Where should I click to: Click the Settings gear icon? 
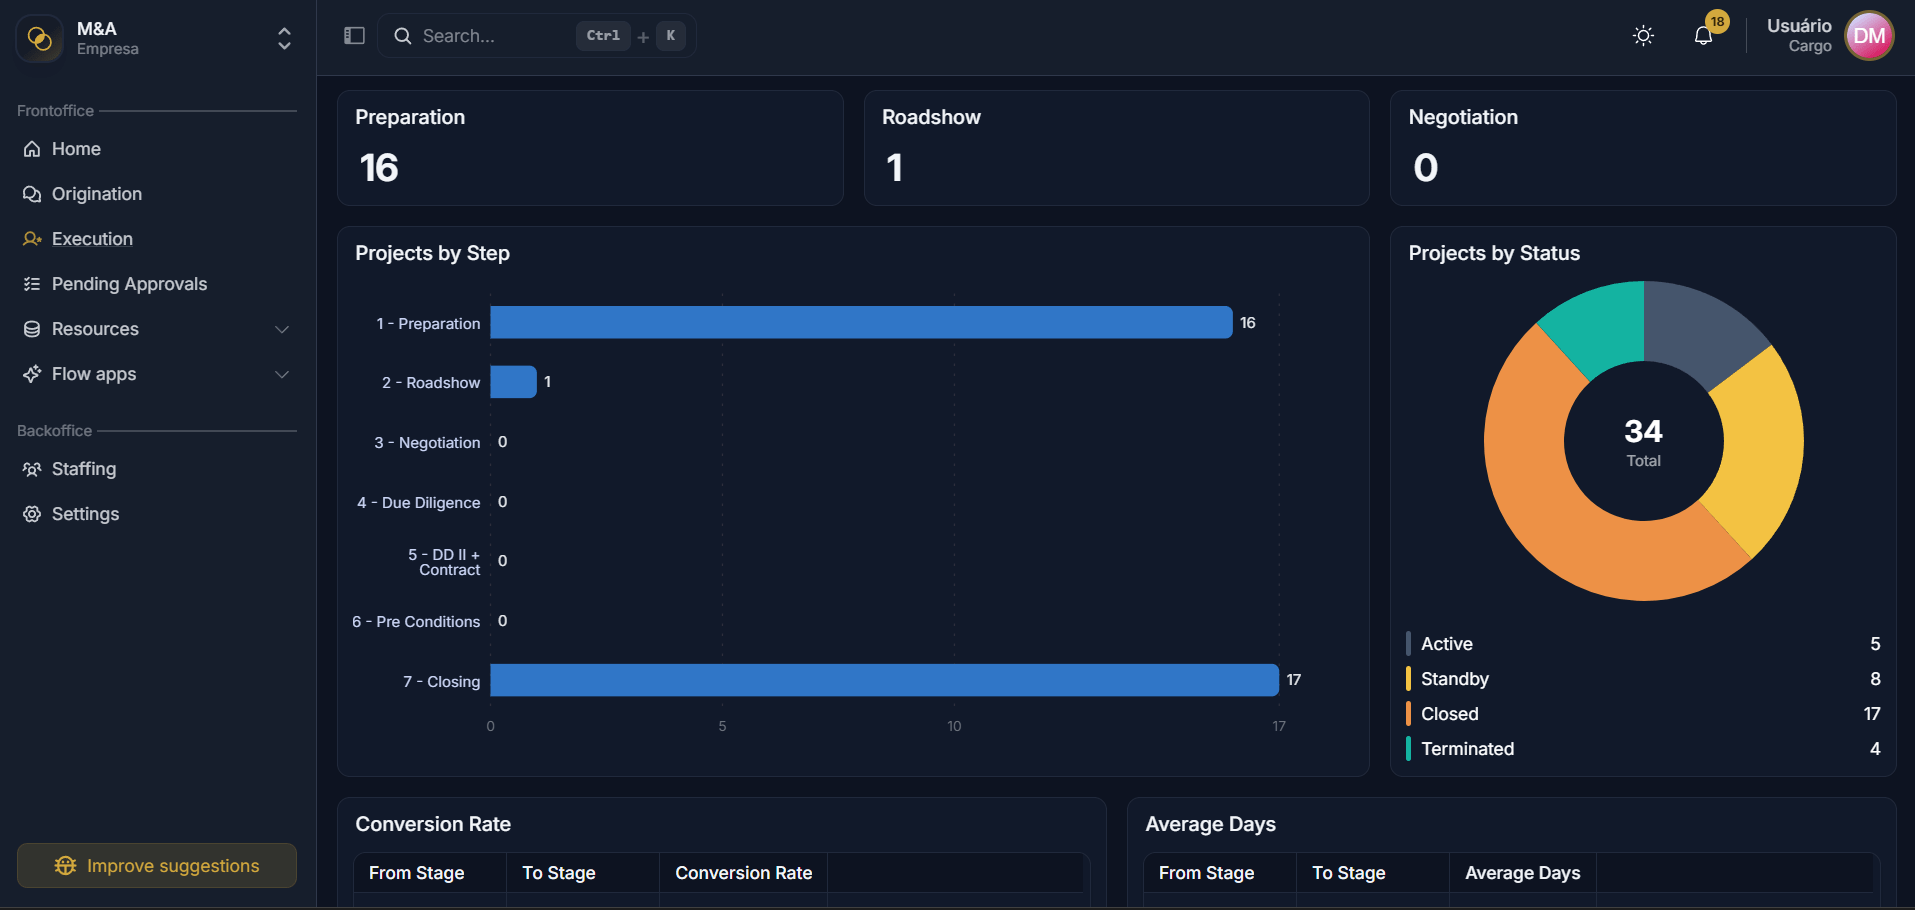pyautogui.click(x=32, y=514)
